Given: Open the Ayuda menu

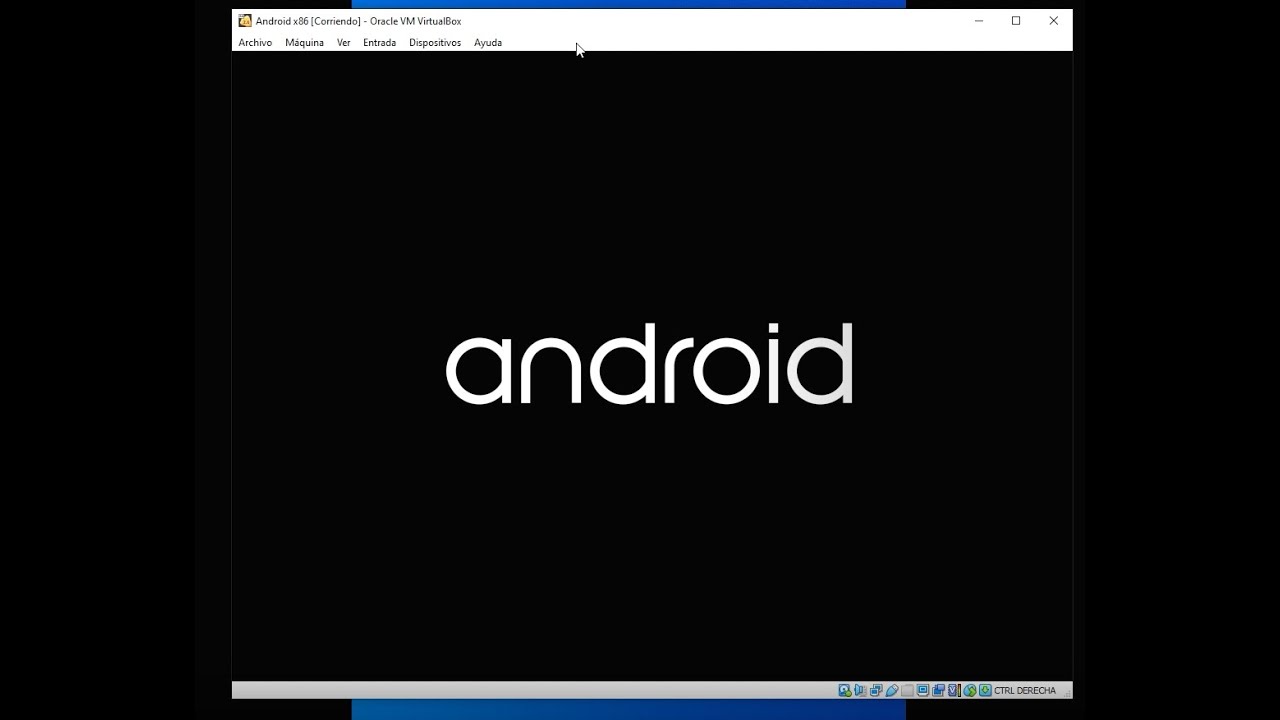Looking at the screenshot, I should 488,43.
